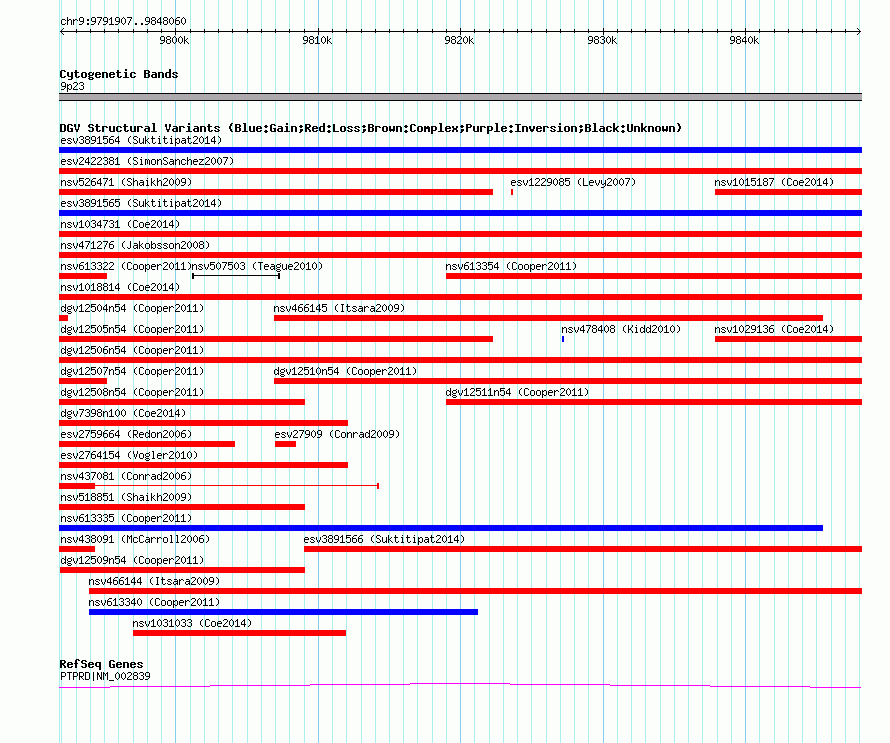Click dgv12511n54 (Cooper2011) label
The width and height of the screenshot is (890, 743).
coord(517,392)
